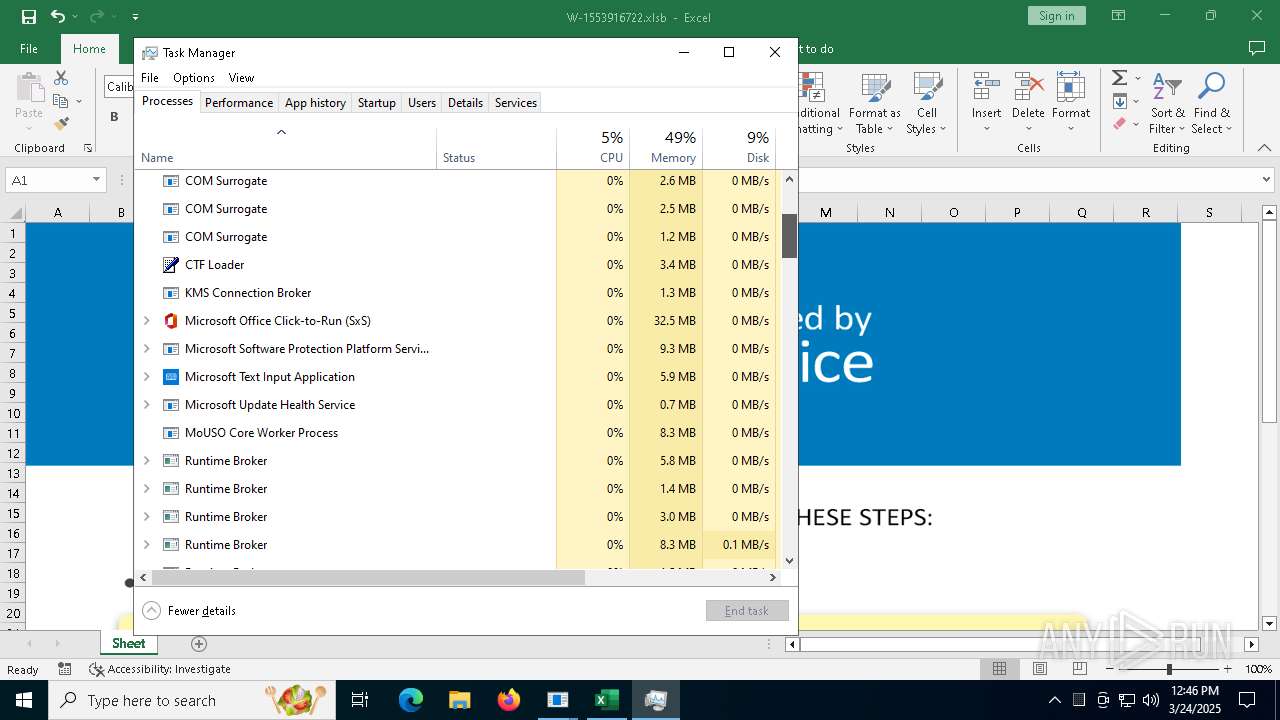Expand the Excel formula bar

1268,180
